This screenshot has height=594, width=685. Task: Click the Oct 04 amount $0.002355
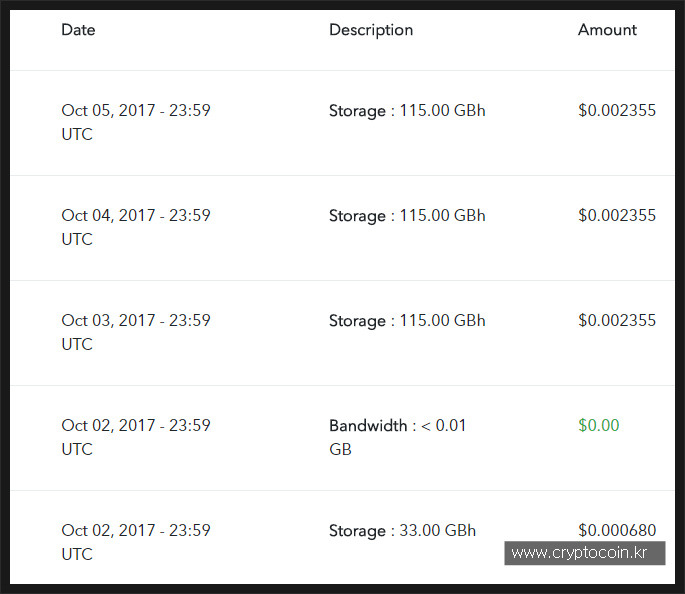617,215
